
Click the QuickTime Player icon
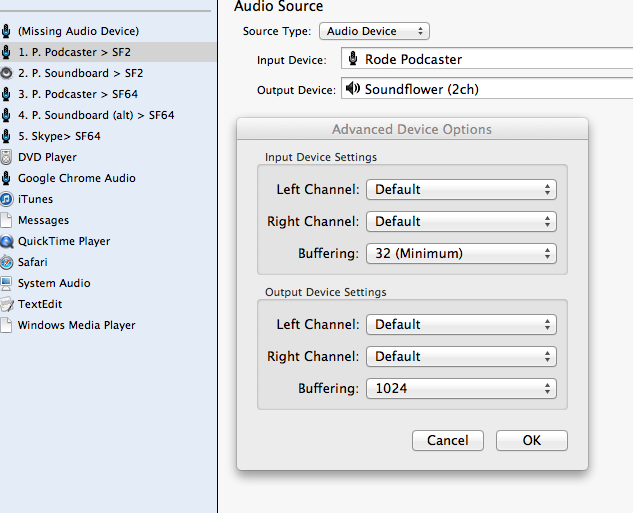coord(6,241)
